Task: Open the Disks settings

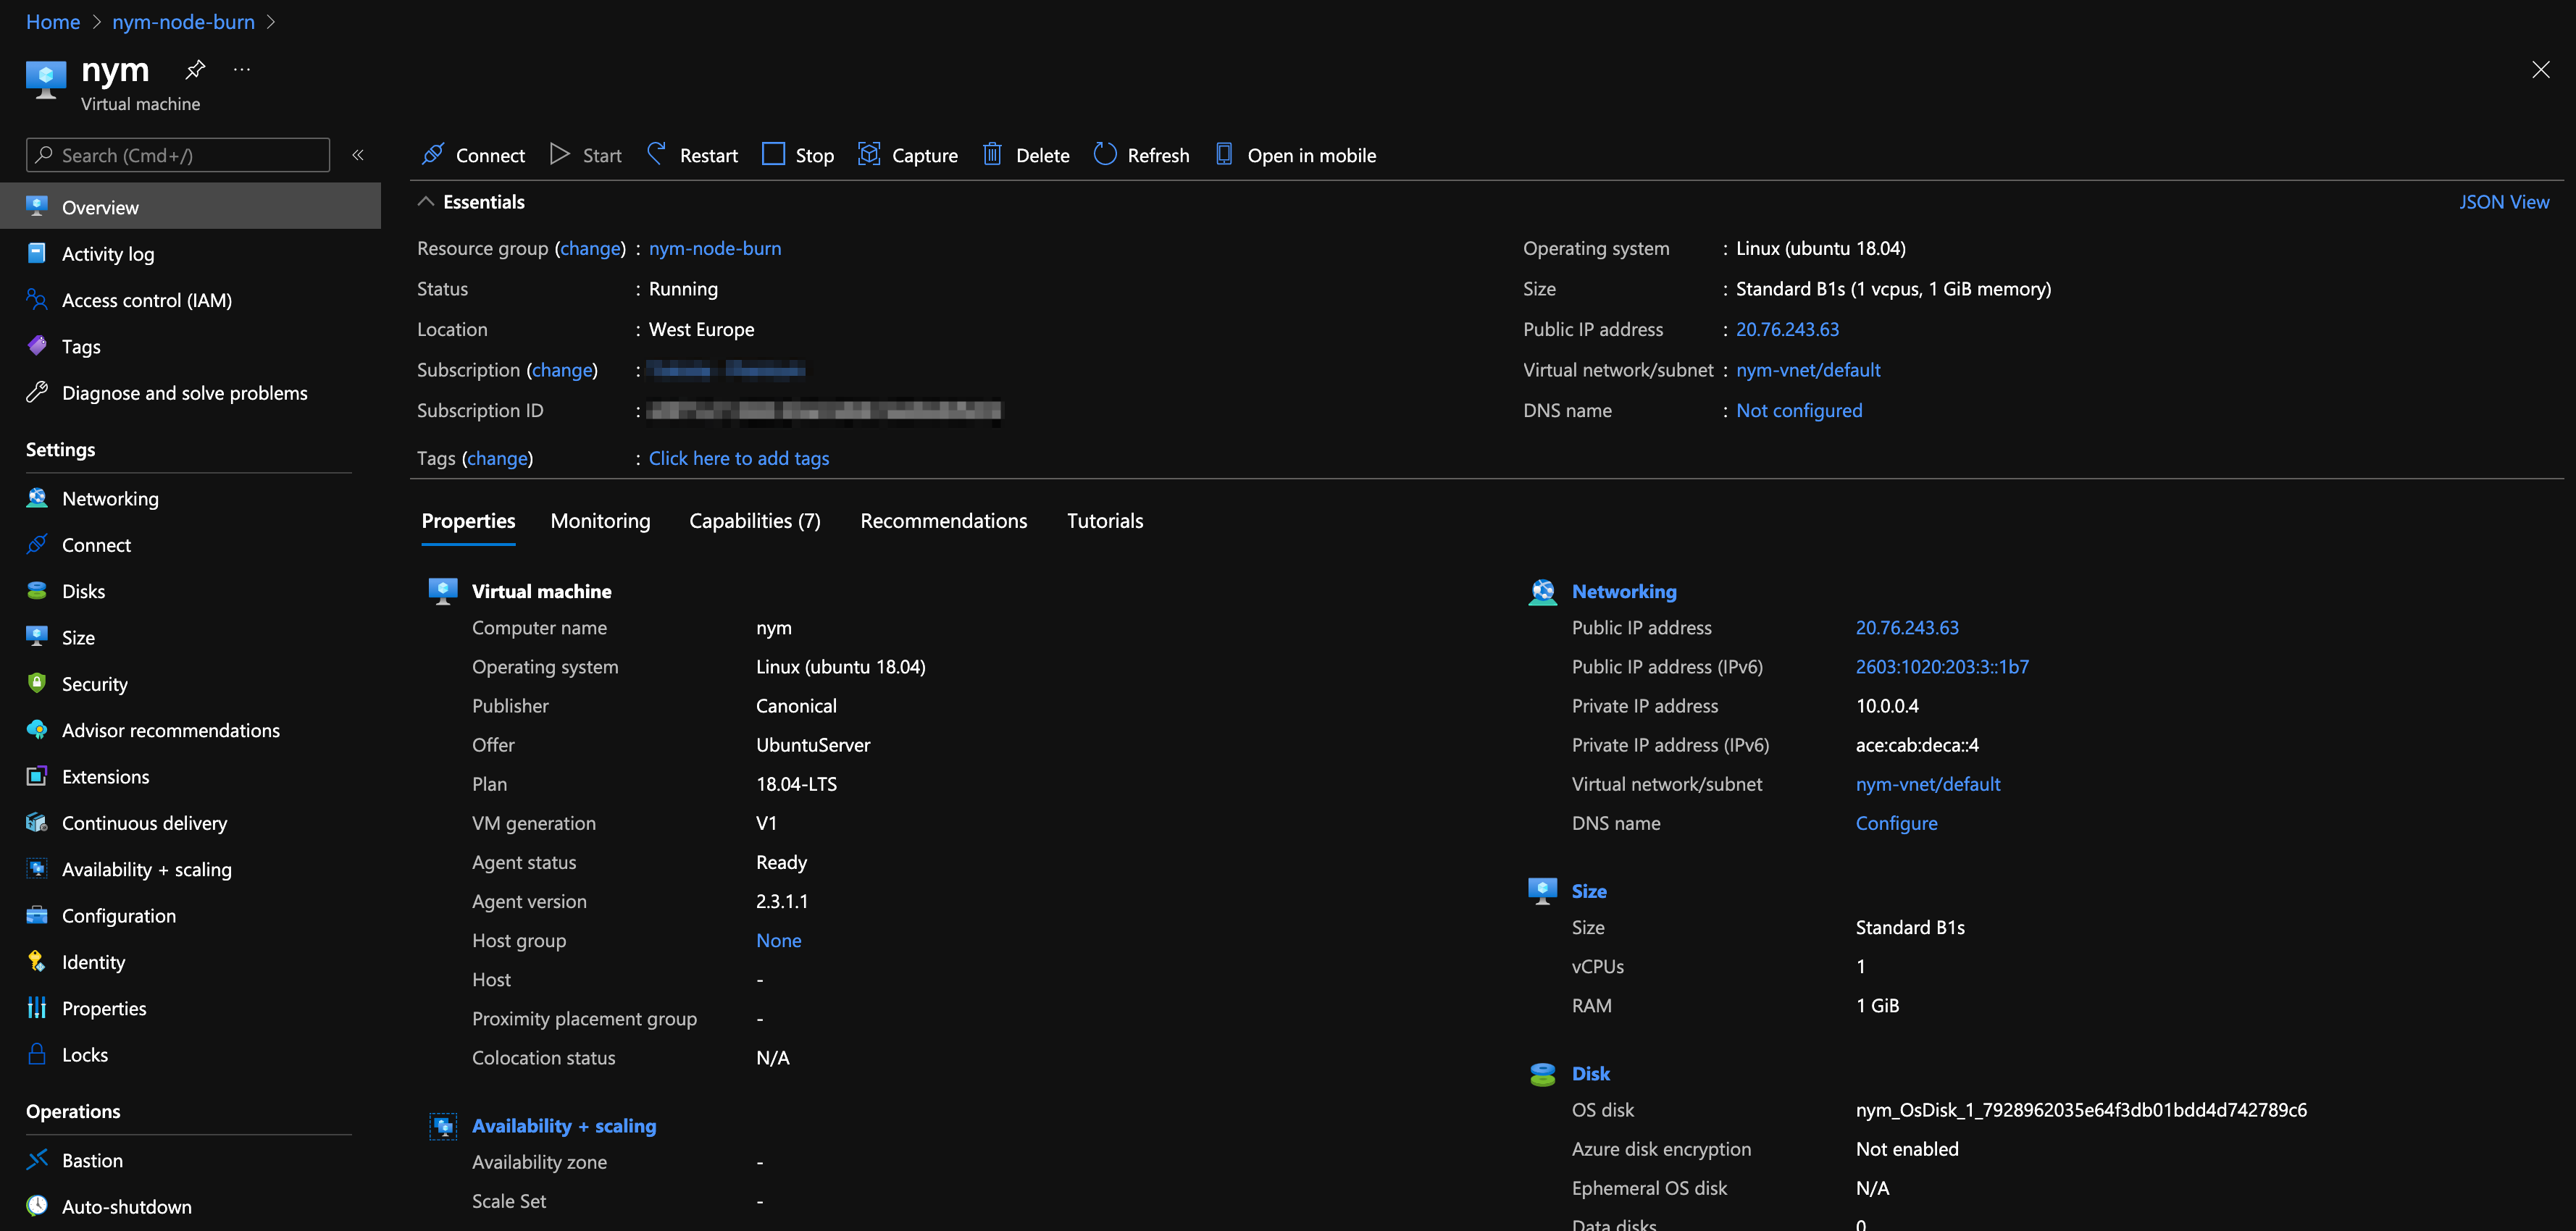Action: [83, 590]
